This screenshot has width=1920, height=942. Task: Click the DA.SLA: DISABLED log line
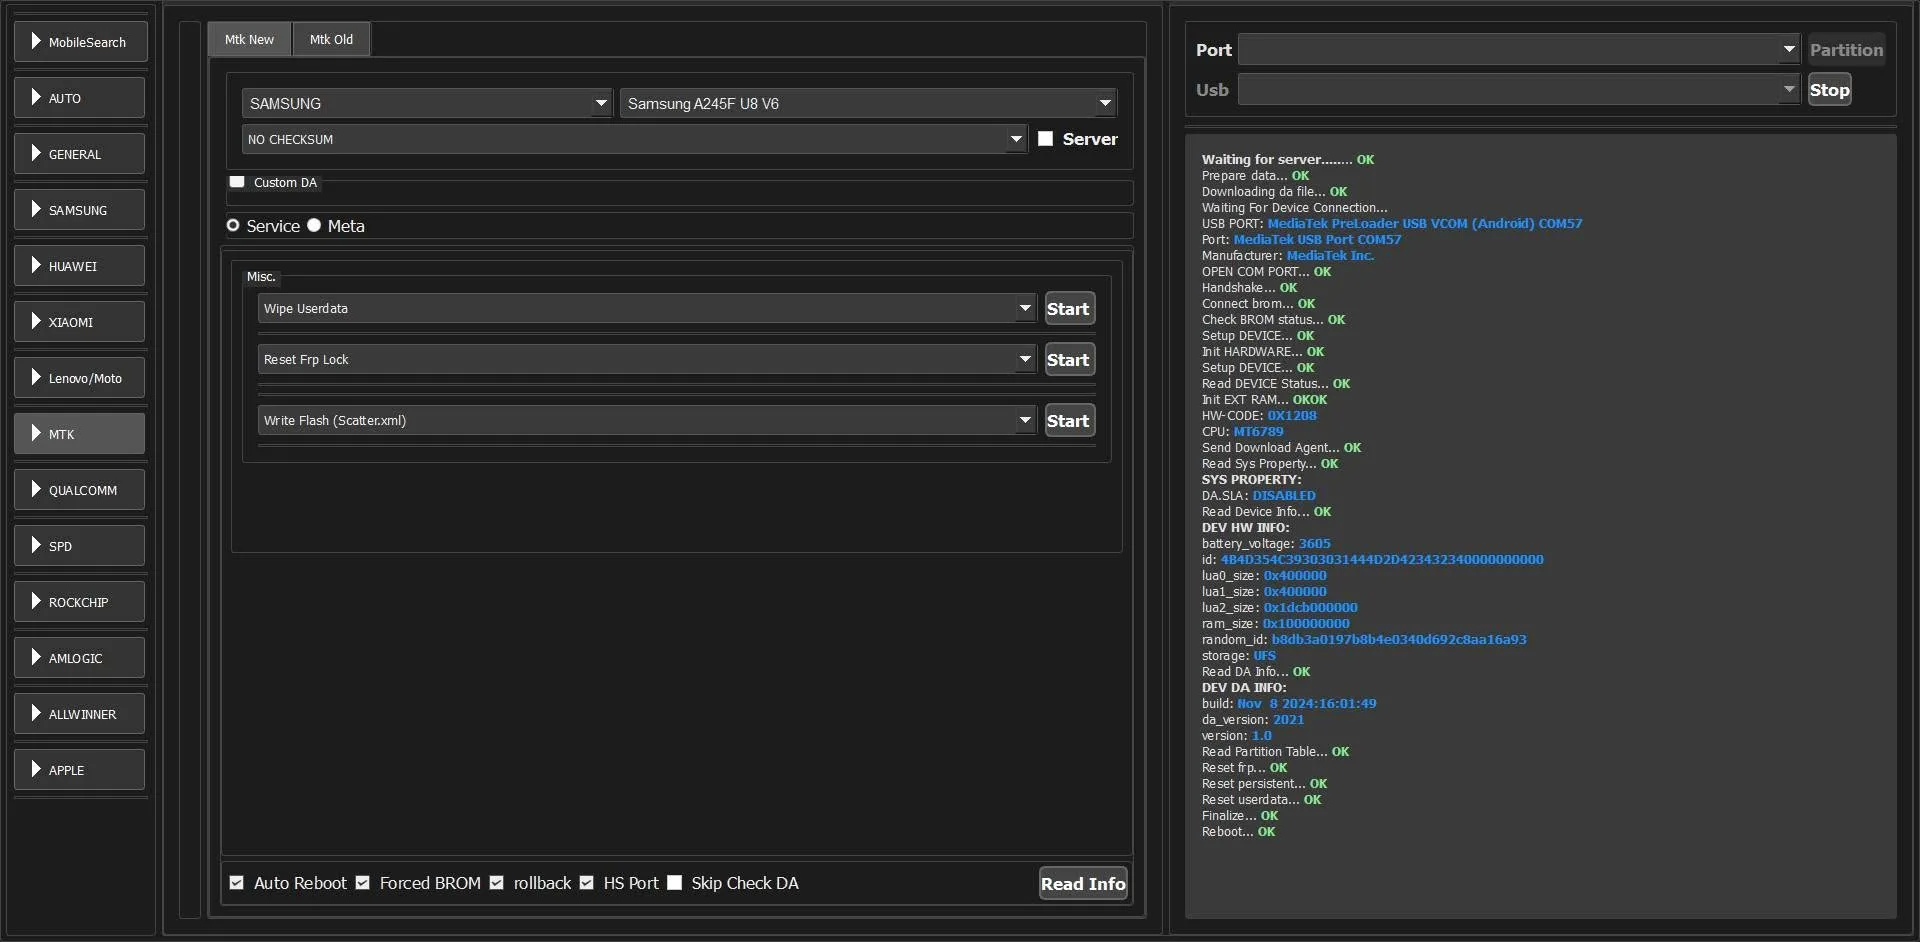tap(1259, 496)
